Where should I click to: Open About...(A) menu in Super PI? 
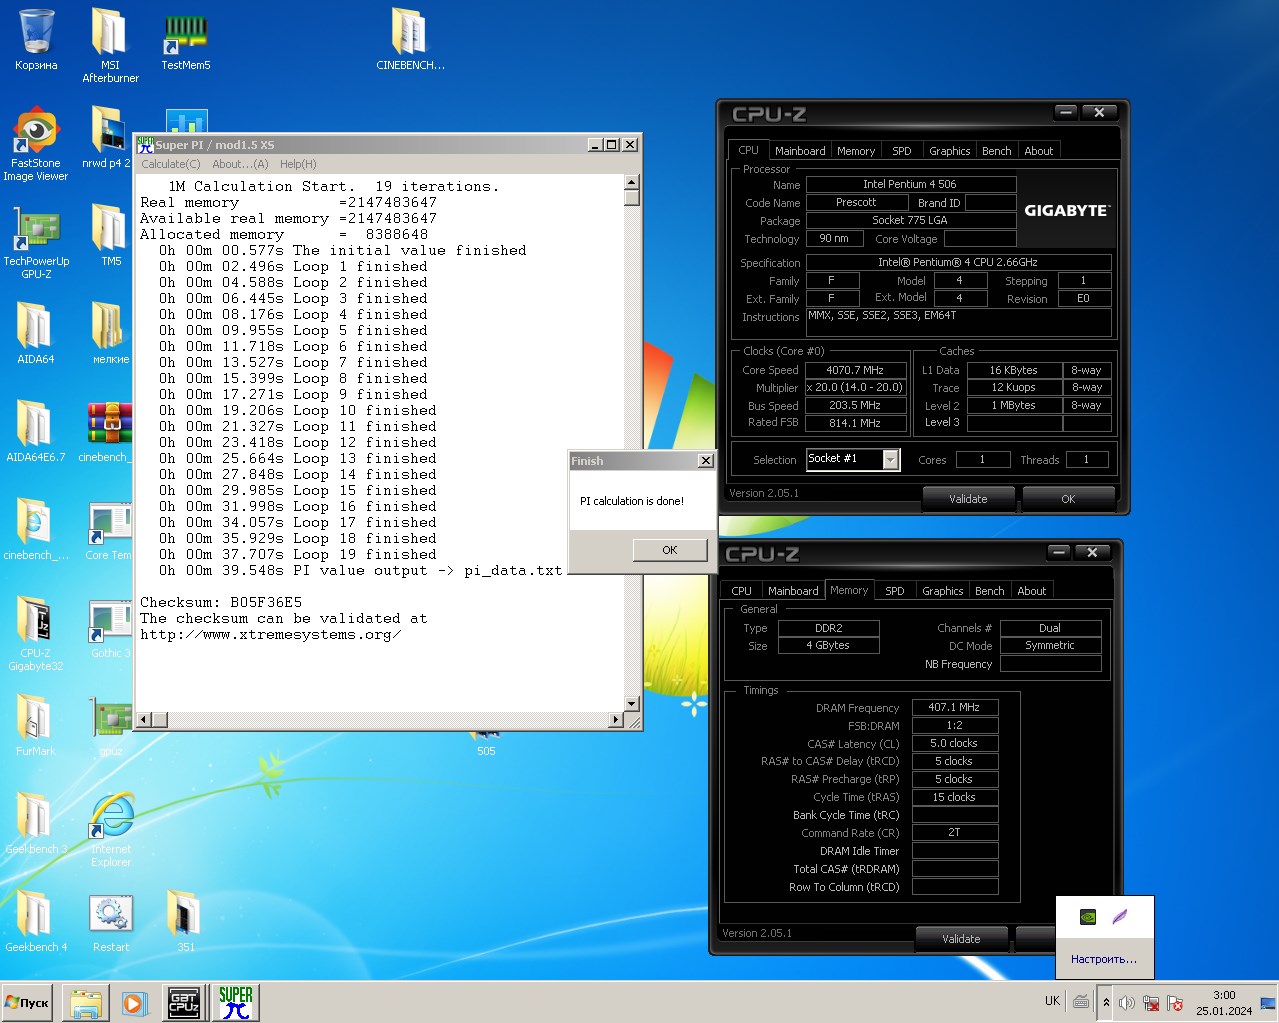(240, 164)
